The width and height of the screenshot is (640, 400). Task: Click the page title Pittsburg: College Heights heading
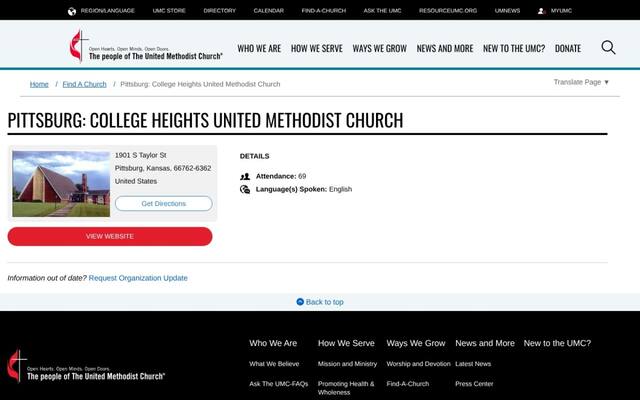coord(205,120)
